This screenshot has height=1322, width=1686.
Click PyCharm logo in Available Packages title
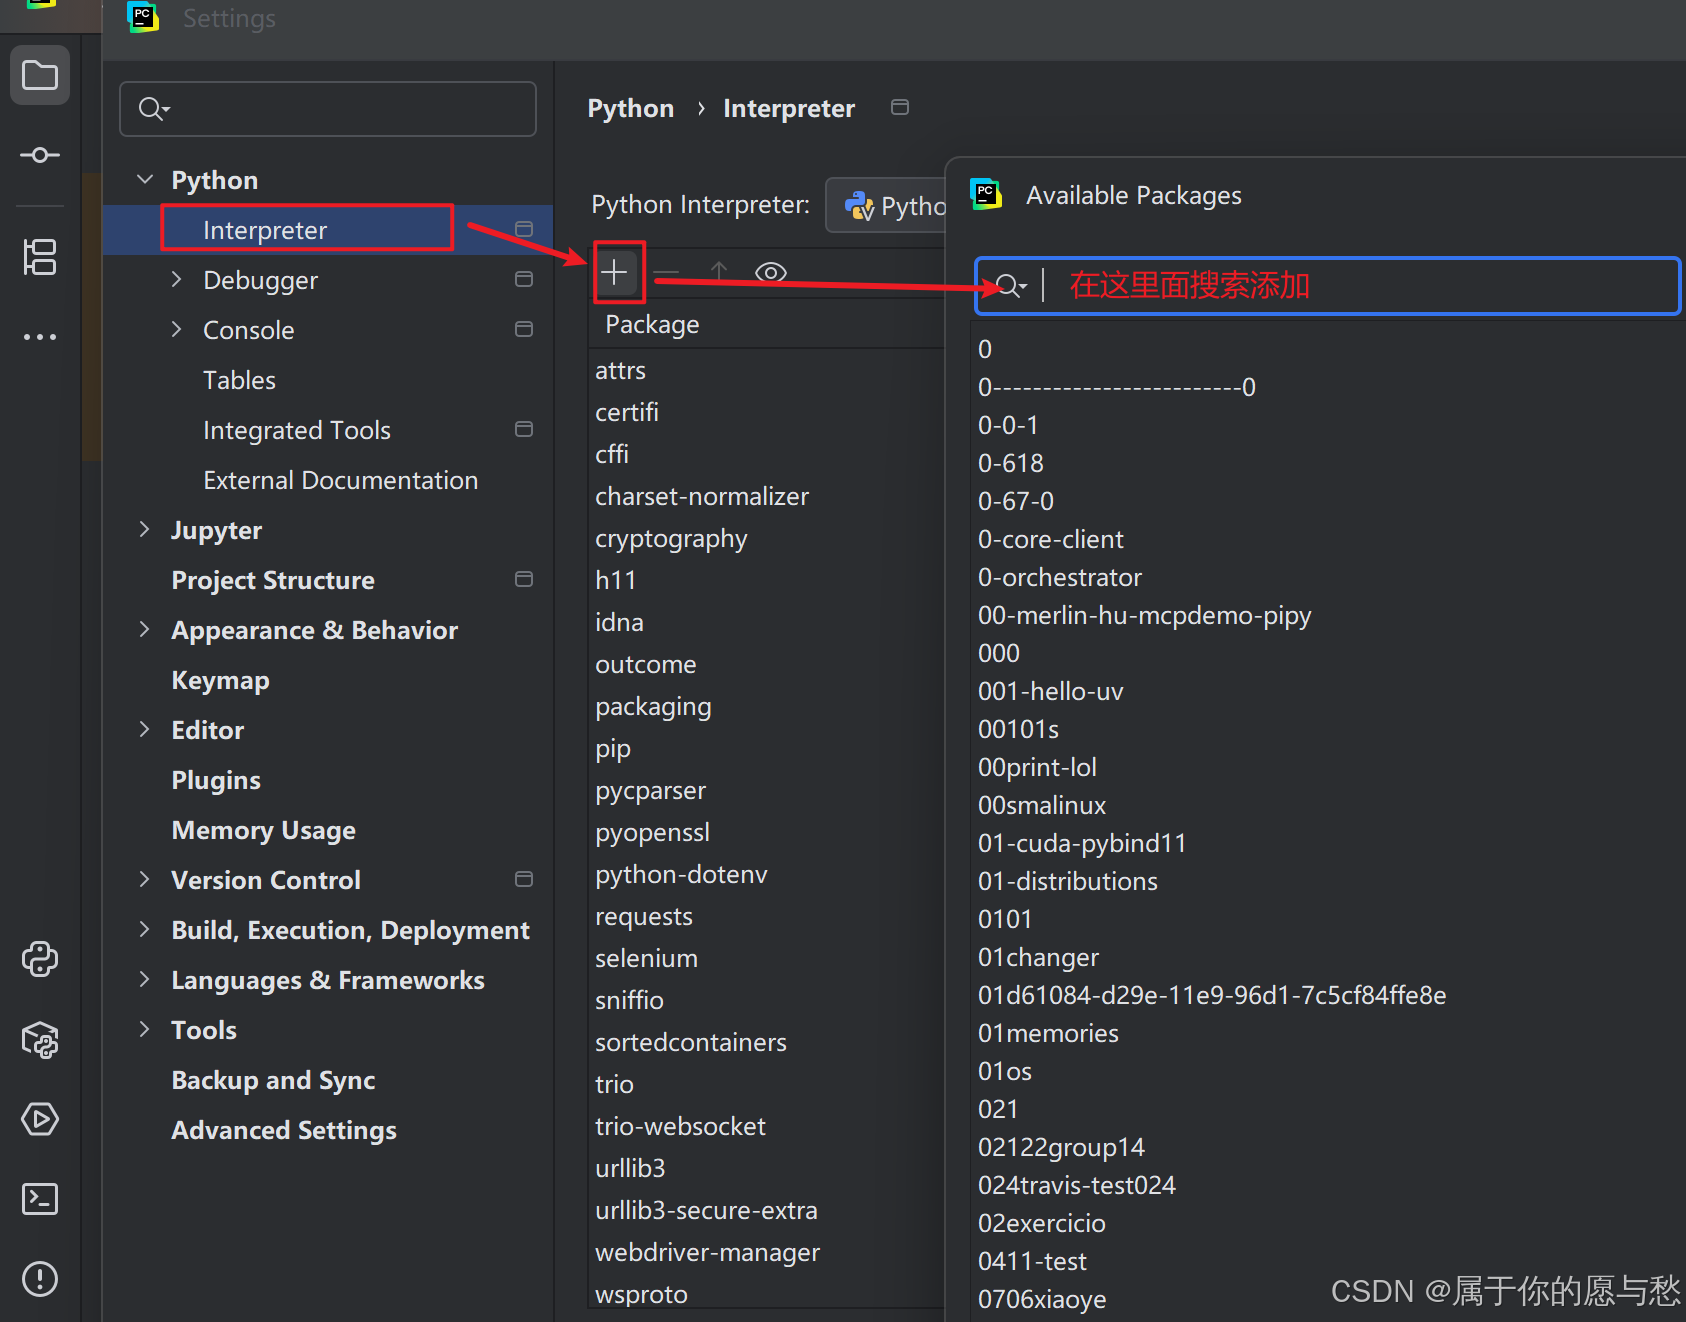tap(986, 194)
